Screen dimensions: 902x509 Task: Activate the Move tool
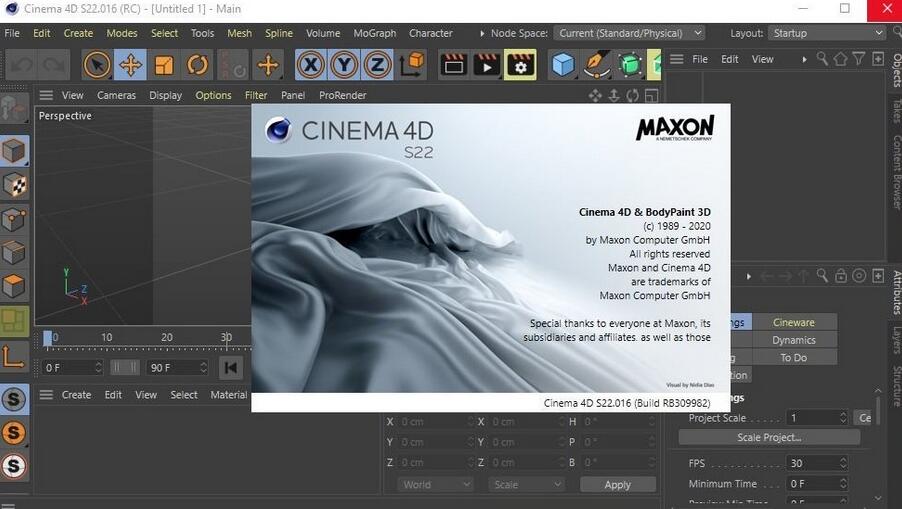(130, 64)
